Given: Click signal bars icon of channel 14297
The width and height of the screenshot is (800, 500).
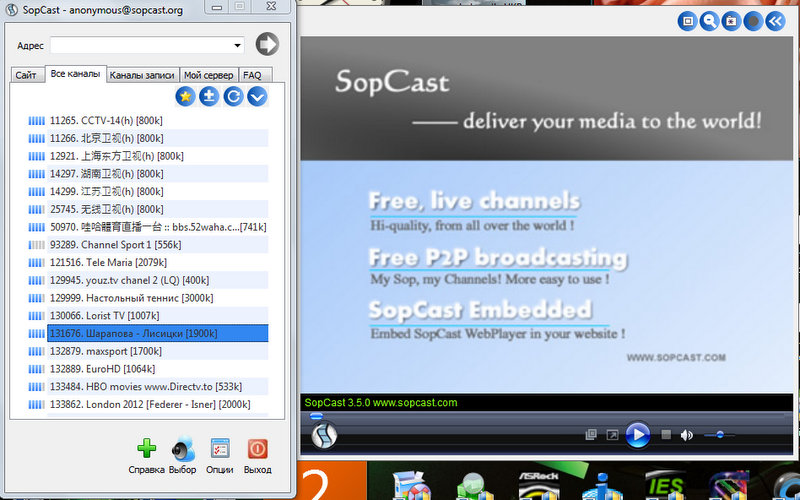Looking at the screenshot, I should pos(36,174).
